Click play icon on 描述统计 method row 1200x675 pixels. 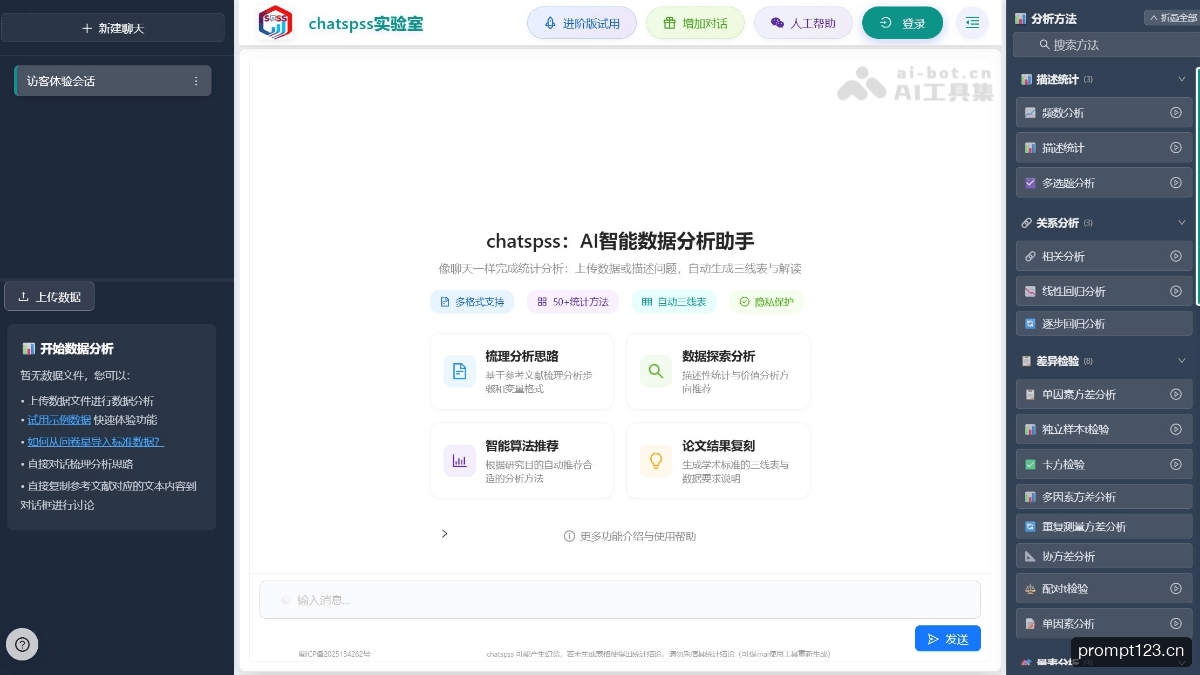[1176, 148]
